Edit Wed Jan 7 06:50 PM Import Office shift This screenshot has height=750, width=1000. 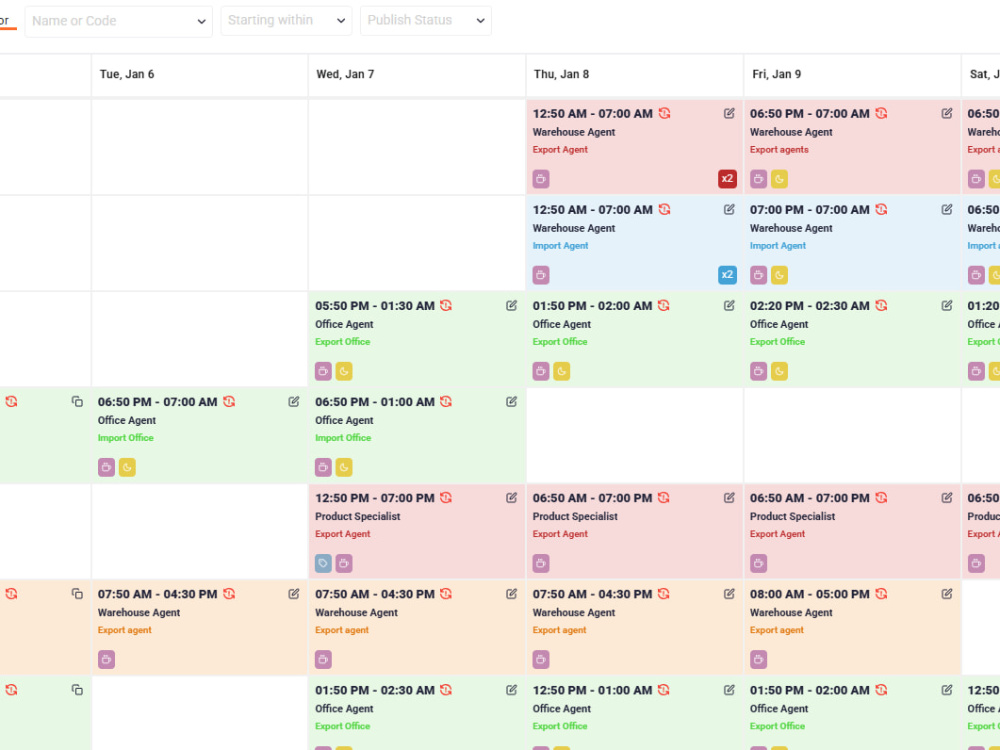click(511, 402)
